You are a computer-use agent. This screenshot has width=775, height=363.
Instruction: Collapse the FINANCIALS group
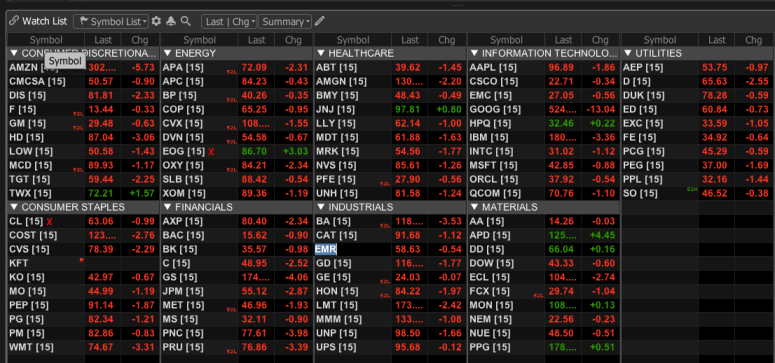click(167, 207)
